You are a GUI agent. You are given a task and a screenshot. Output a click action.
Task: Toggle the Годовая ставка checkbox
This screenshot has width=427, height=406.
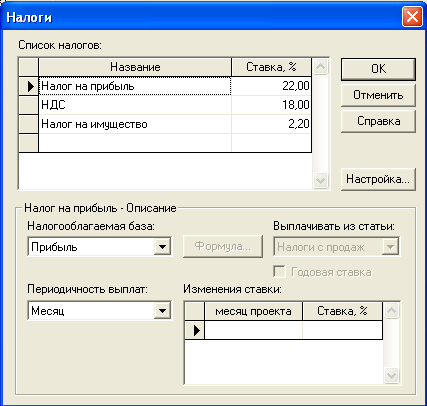click(x=279, y=272)
